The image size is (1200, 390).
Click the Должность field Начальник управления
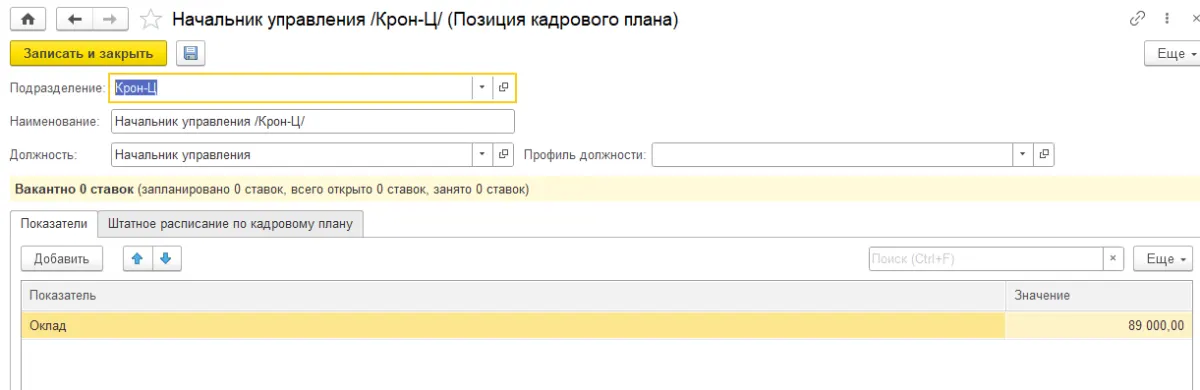pyautogui.click(x=290, y=155)
